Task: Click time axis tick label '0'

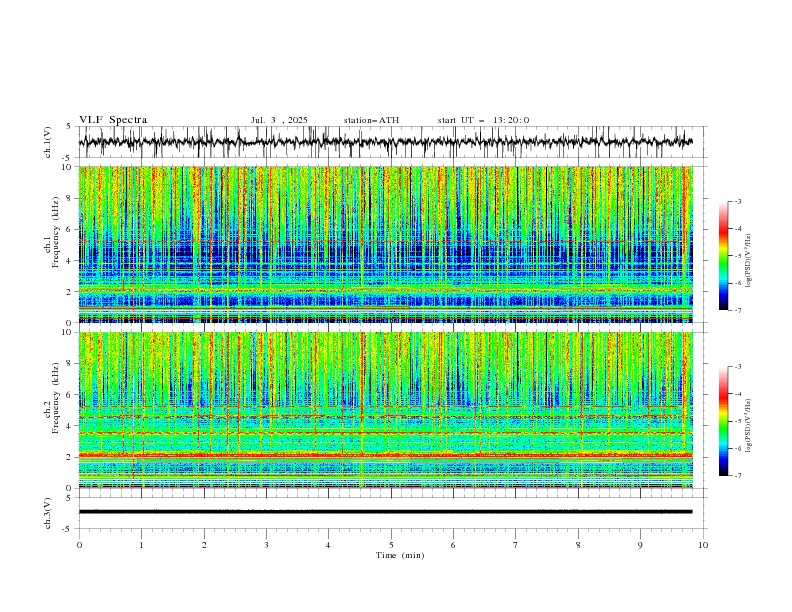Action: [79, 545]
